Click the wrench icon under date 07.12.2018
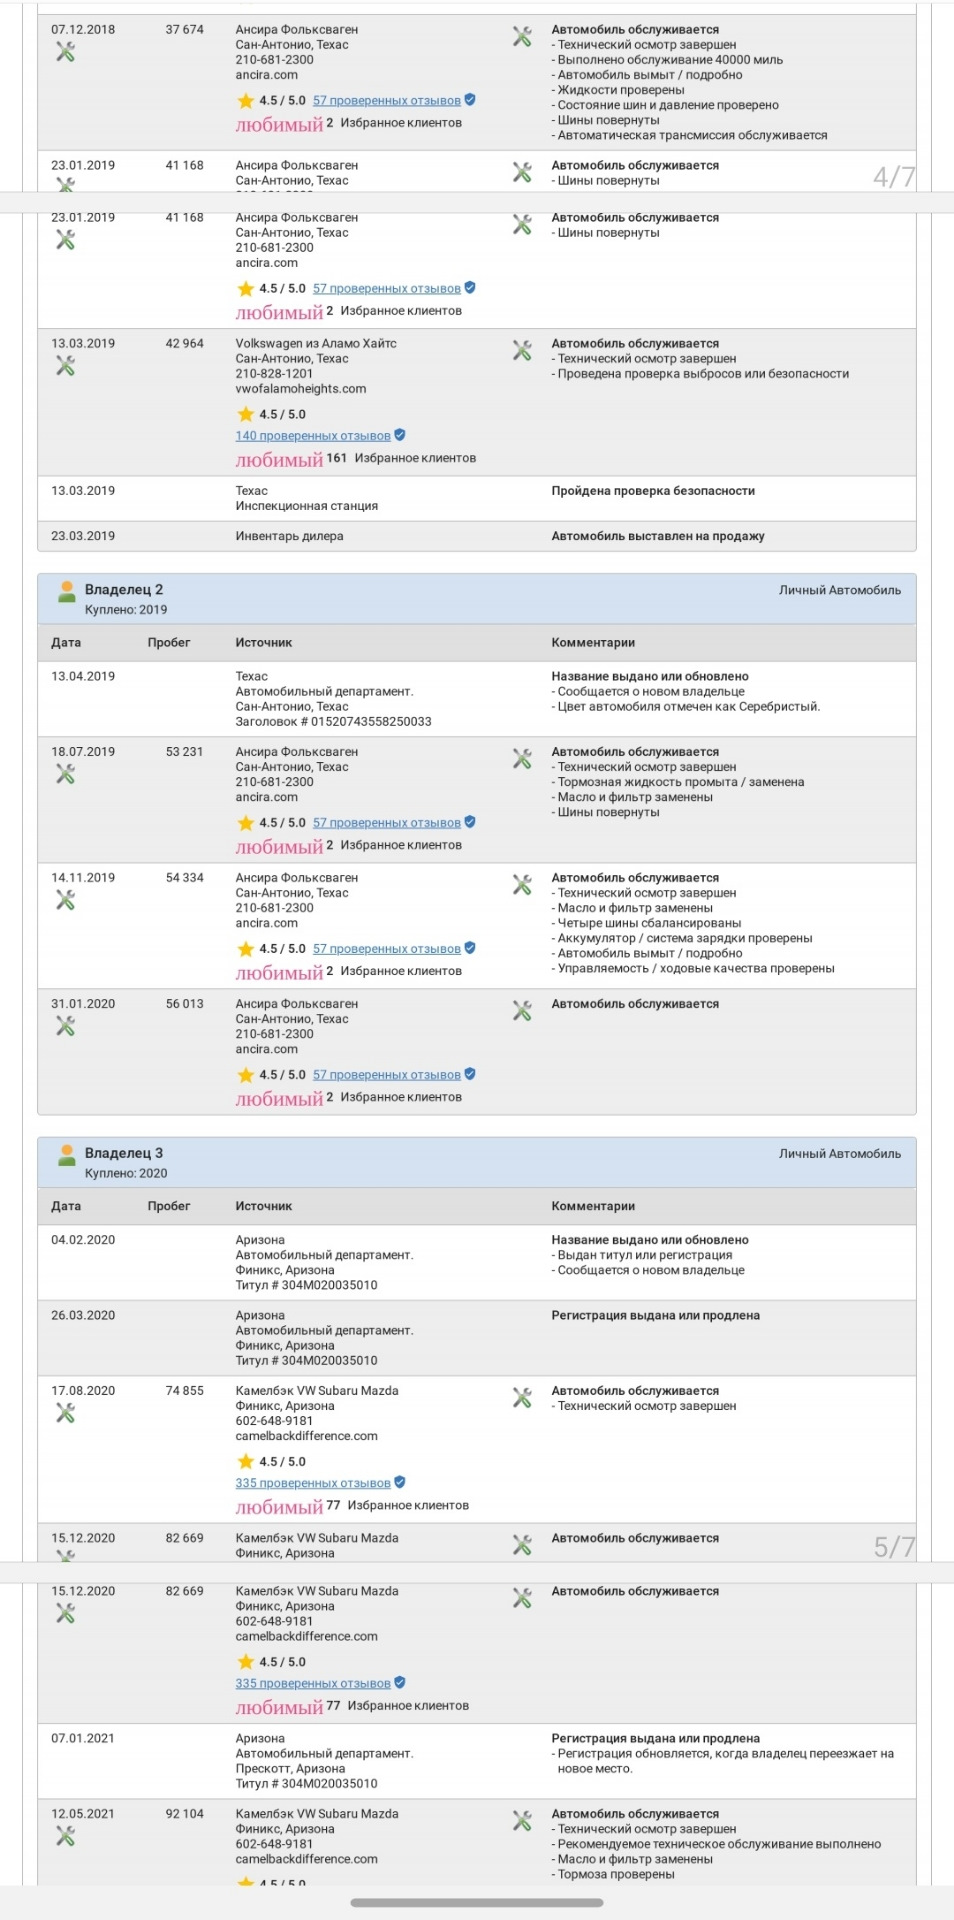 65,51
